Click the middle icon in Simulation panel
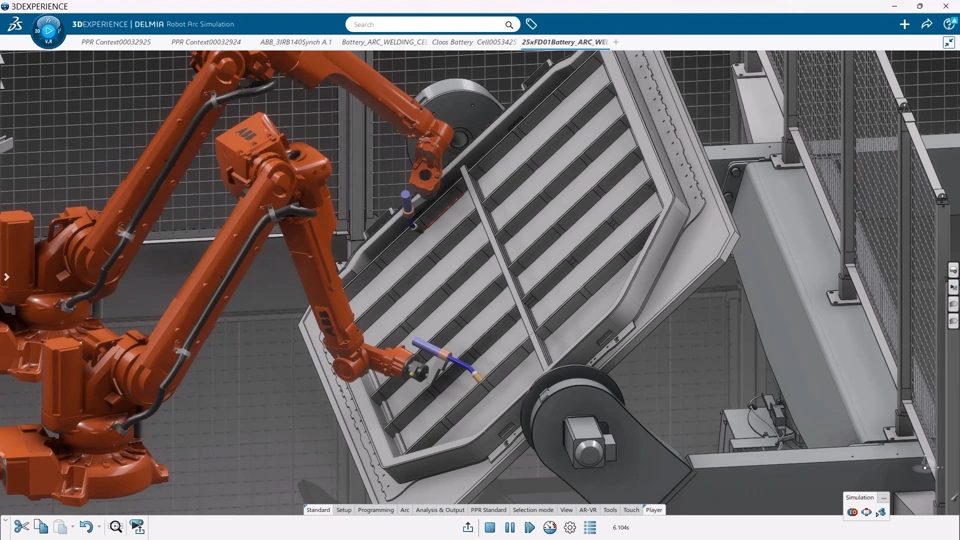 866,512
